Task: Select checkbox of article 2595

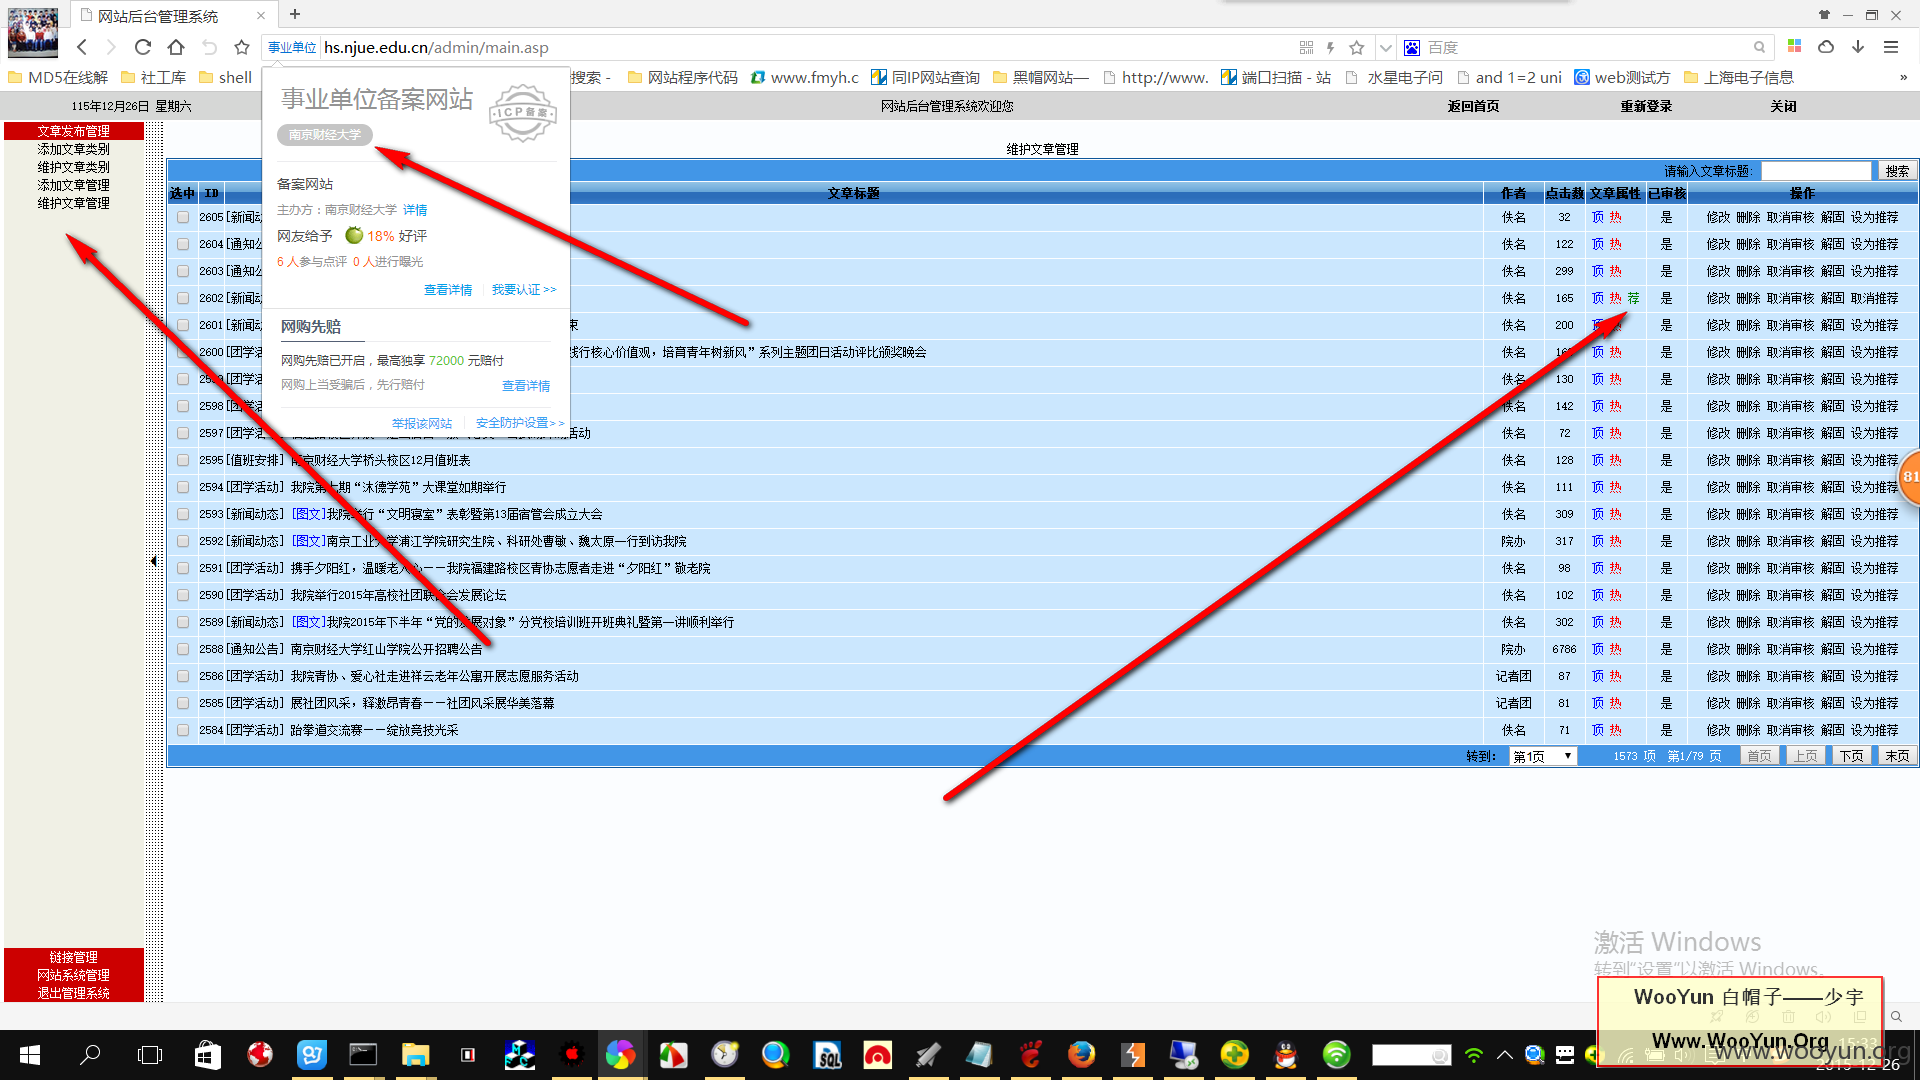Action: pos(183,460)
